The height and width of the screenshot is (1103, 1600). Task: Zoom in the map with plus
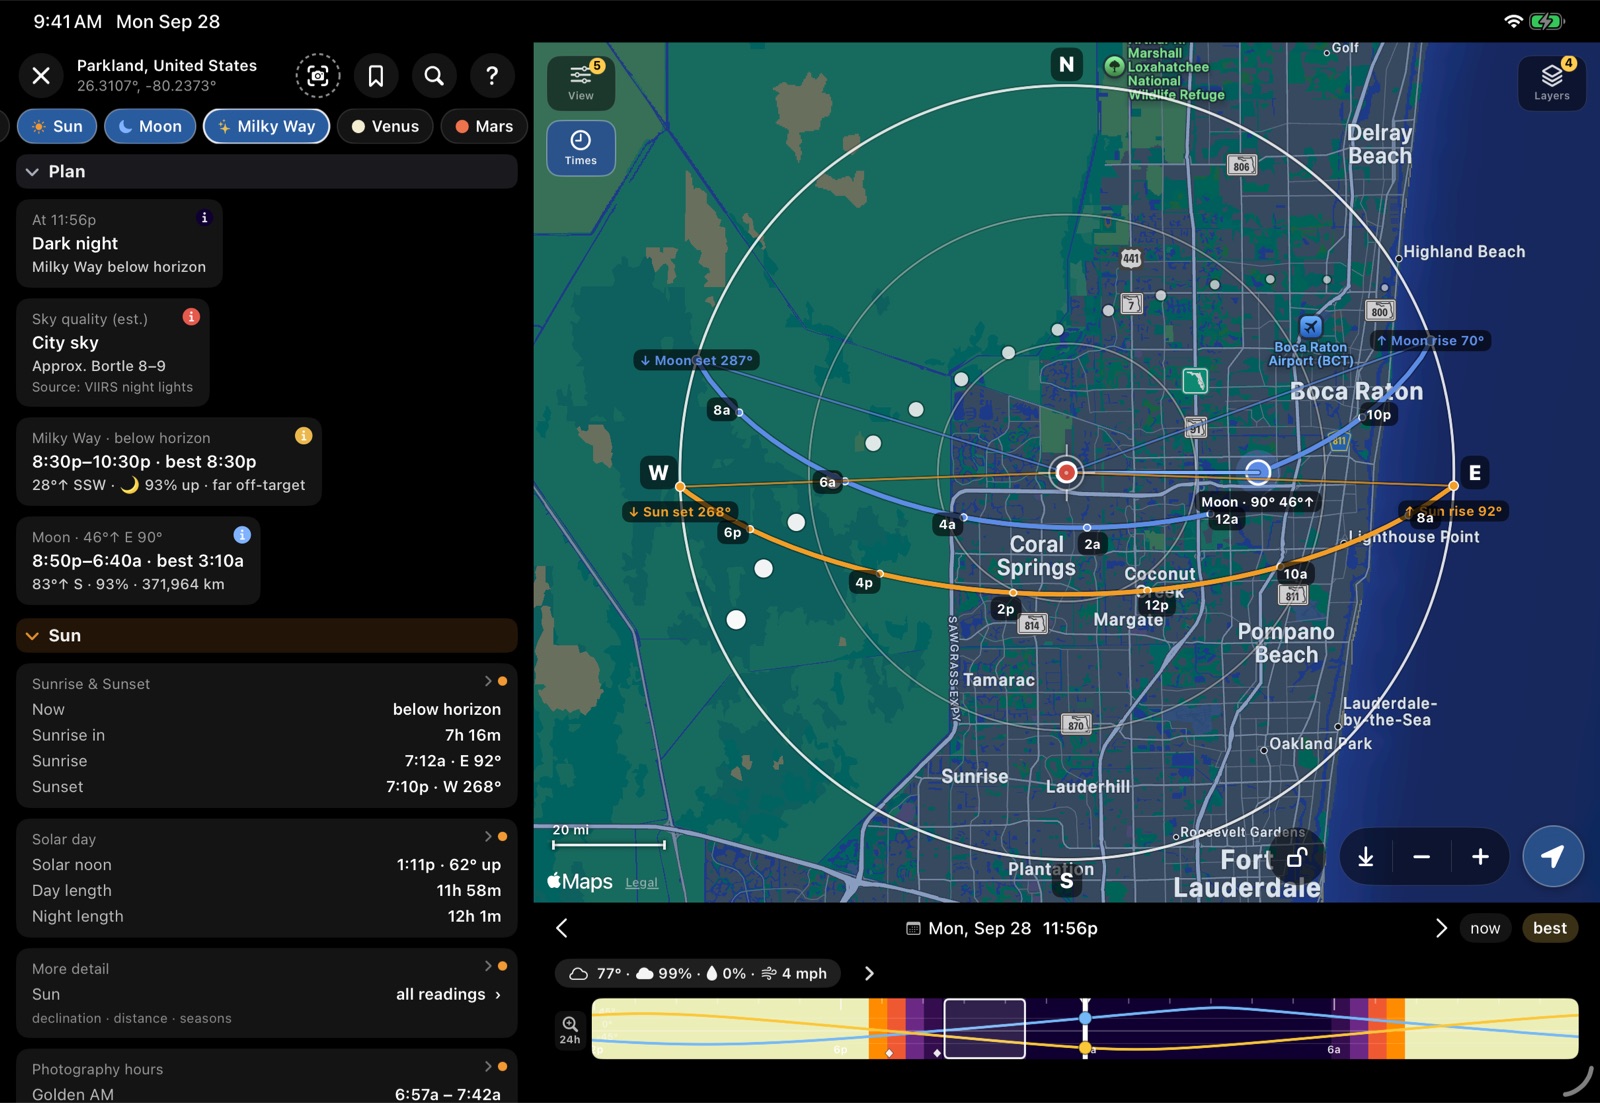coord(1481,857)
